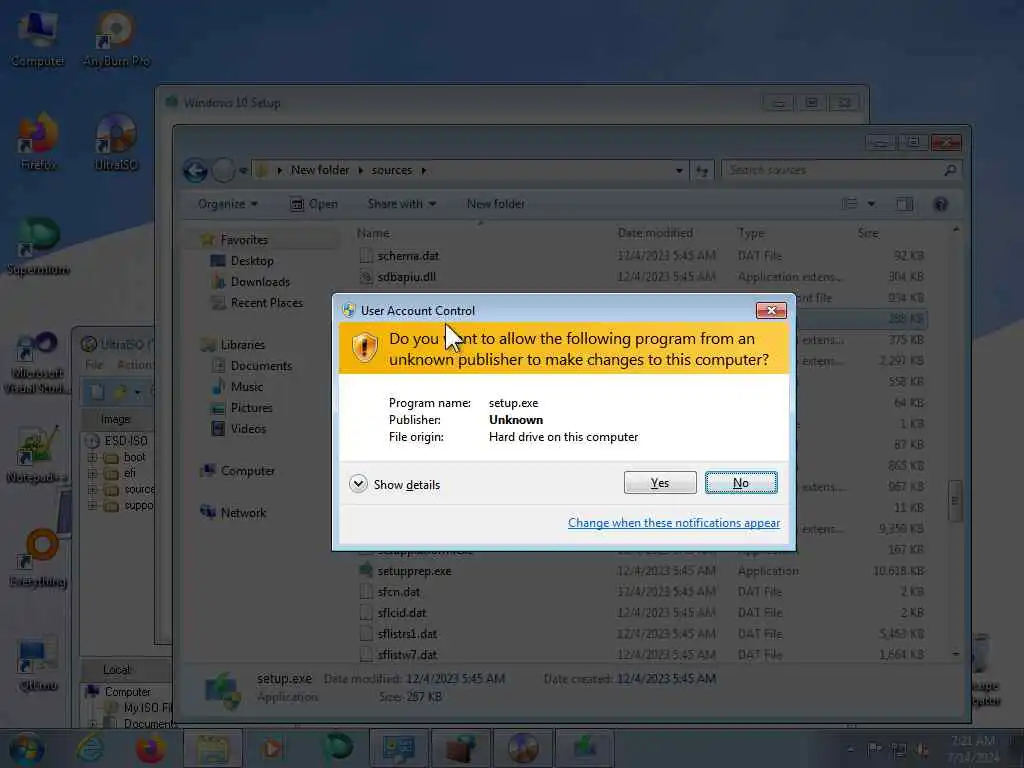Select Network in navigation pane
This screenshot has height=768, width=1024.
point(243,513)
